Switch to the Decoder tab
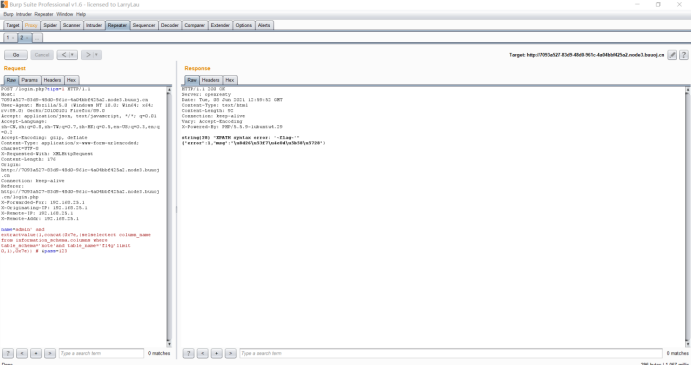 click(169, 25)
